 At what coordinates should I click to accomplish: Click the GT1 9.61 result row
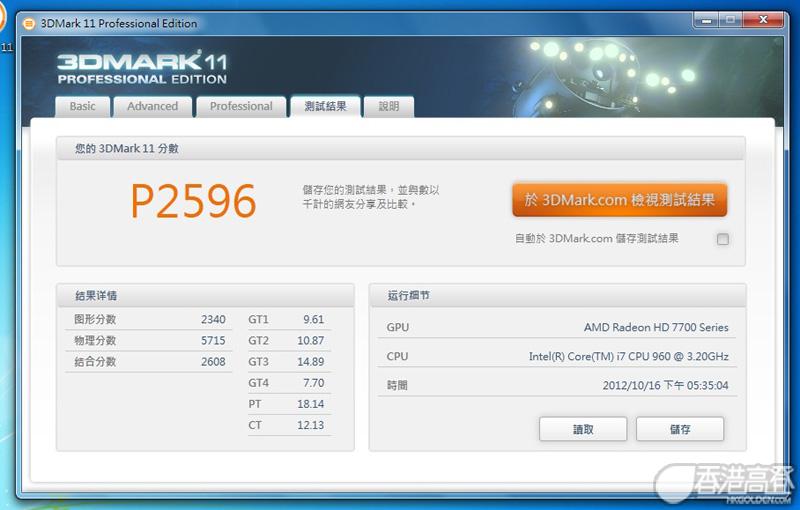287,320
